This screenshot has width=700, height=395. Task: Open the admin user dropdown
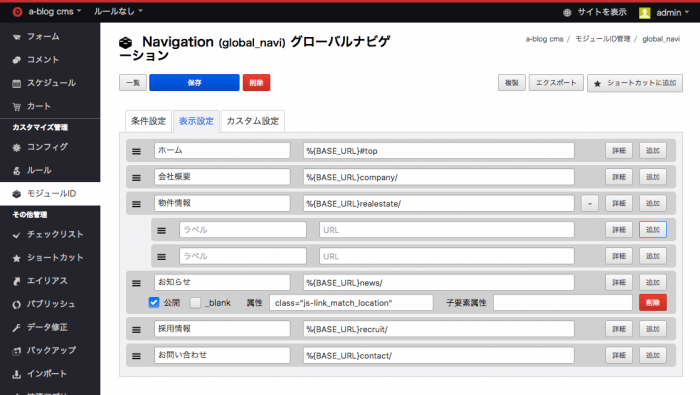673,12
